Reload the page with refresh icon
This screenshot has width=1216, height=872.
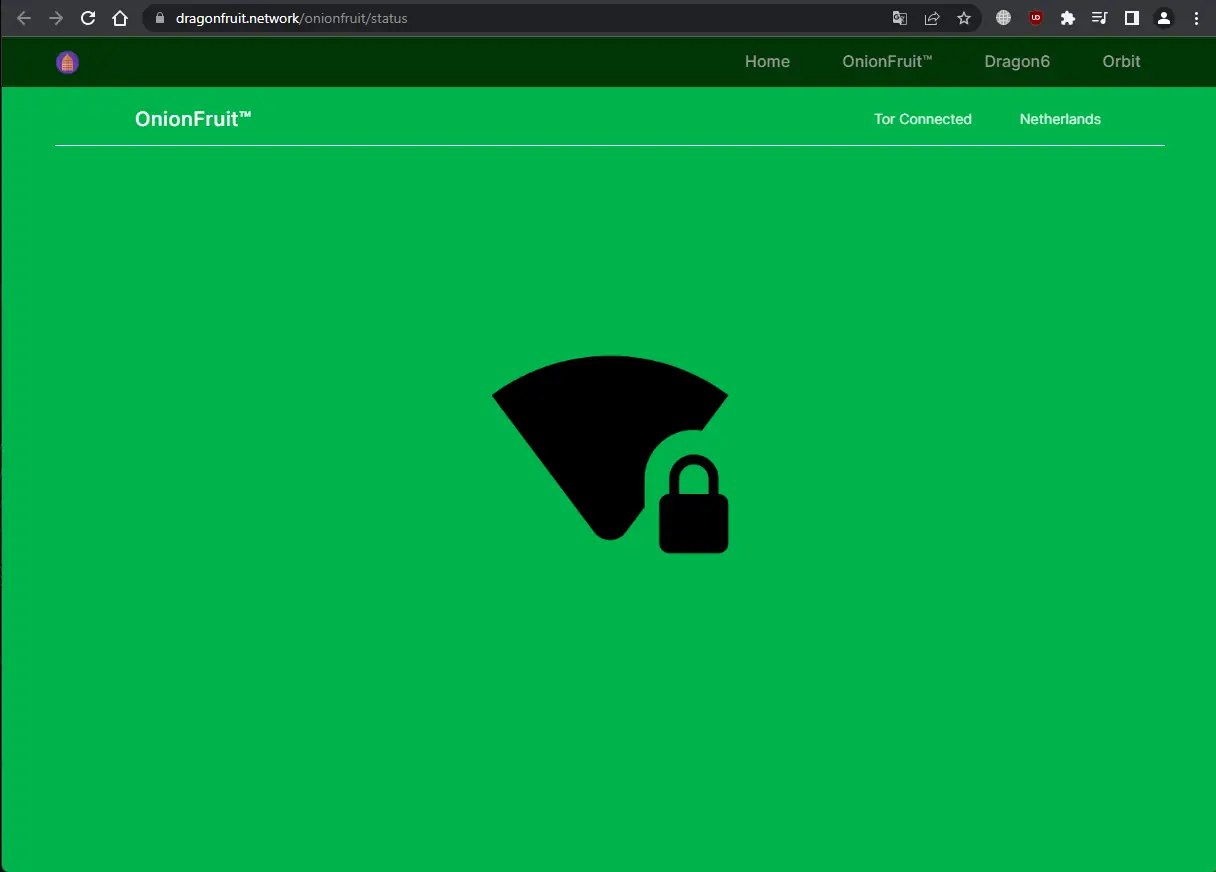tap(88, 18)
